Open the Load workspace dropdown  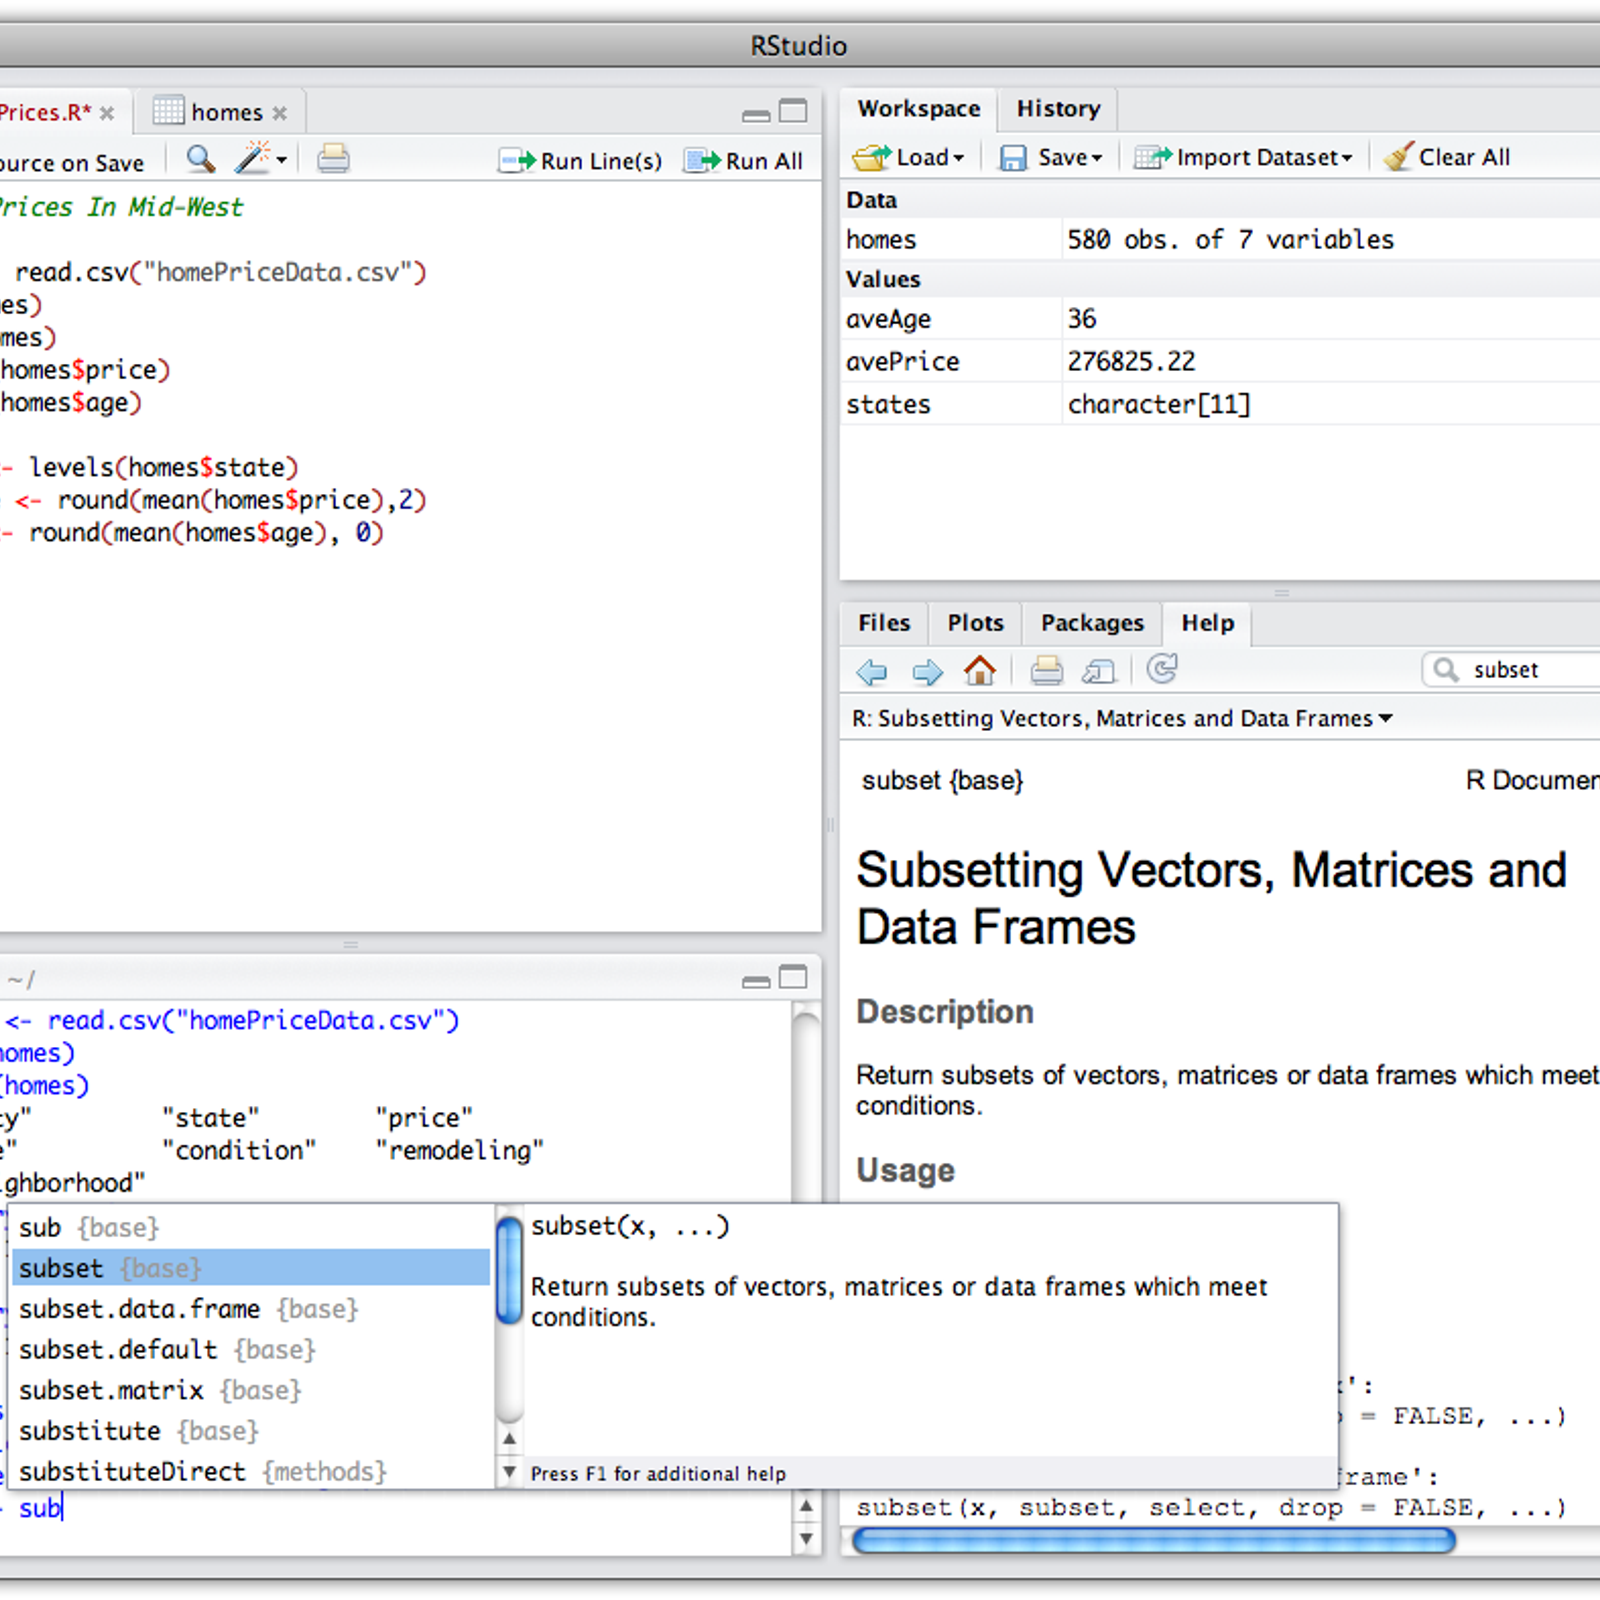pos(909,157)
